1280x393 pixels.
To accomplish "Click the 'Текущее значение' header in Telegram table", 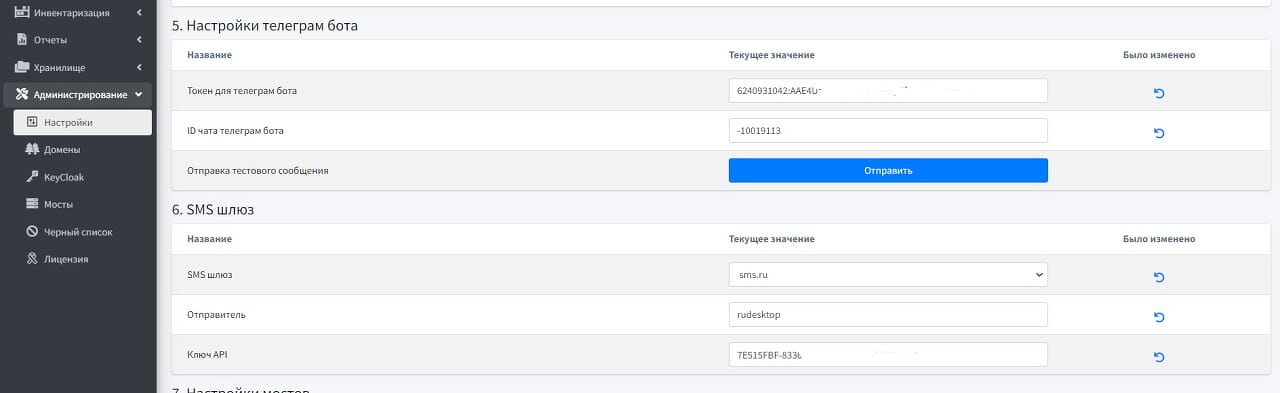I will (772, 55).
